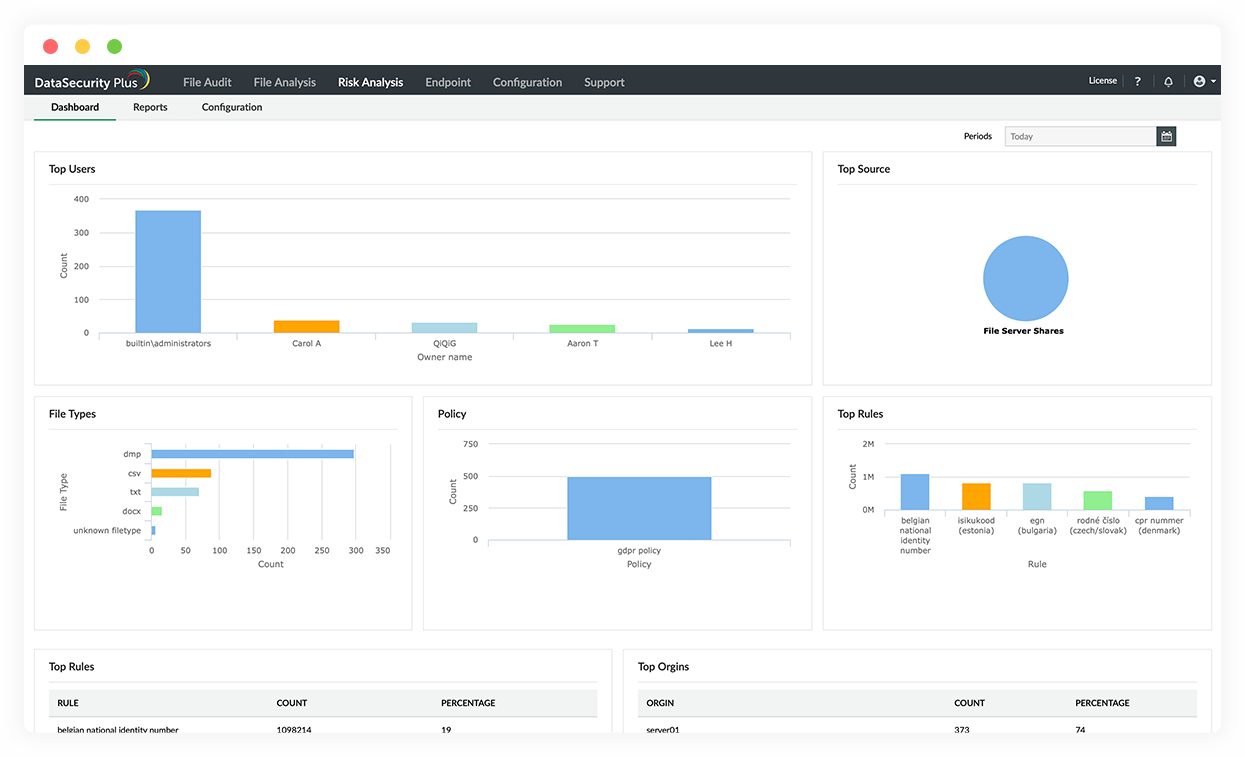Click the rodné číslo (czech/slovak) green bar

(x=1098, y=501)
